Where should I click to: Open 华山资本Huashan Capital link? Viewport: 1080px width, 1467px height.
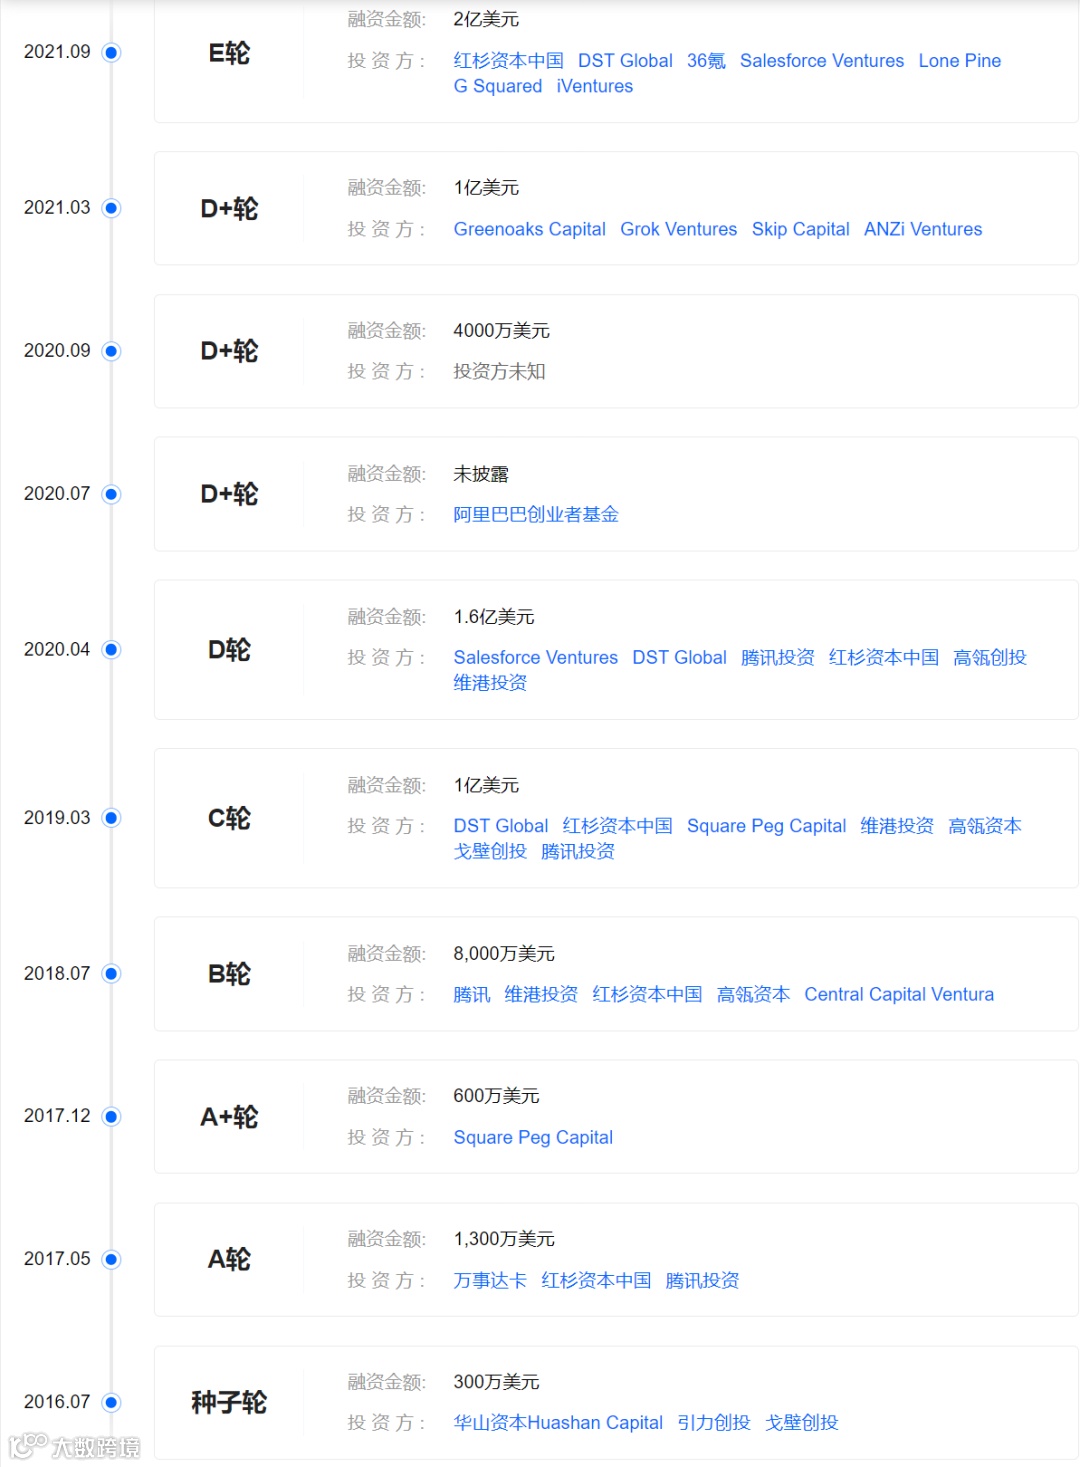click(x=558, y=1423)
